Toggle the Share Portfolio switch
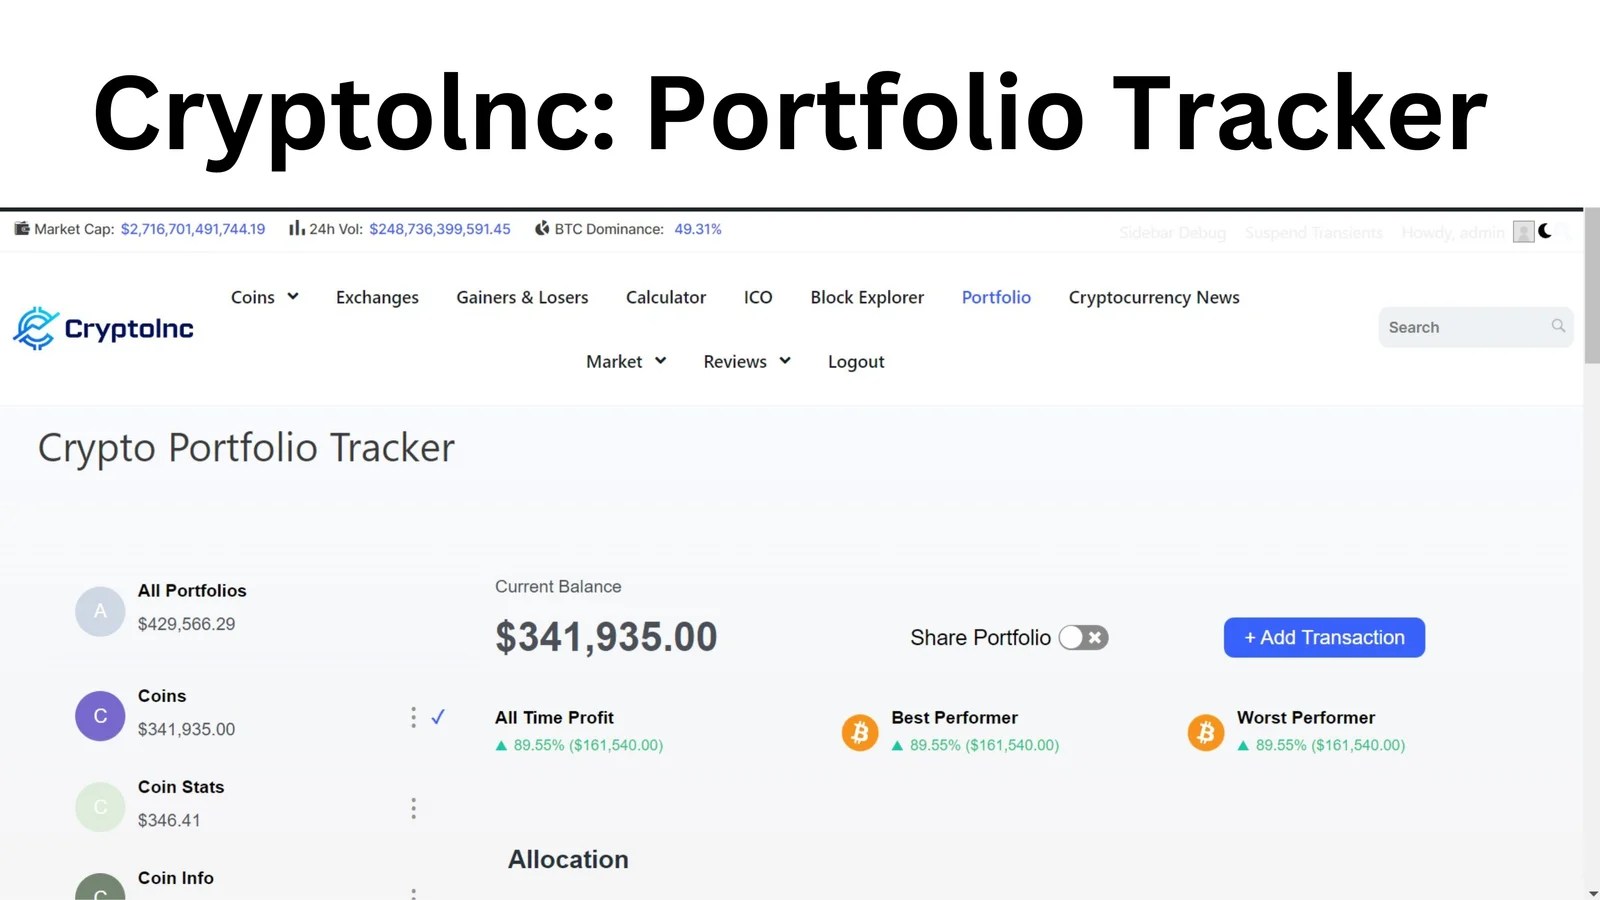Screen dimensions: 1600x900 (x=1083, y=637)
